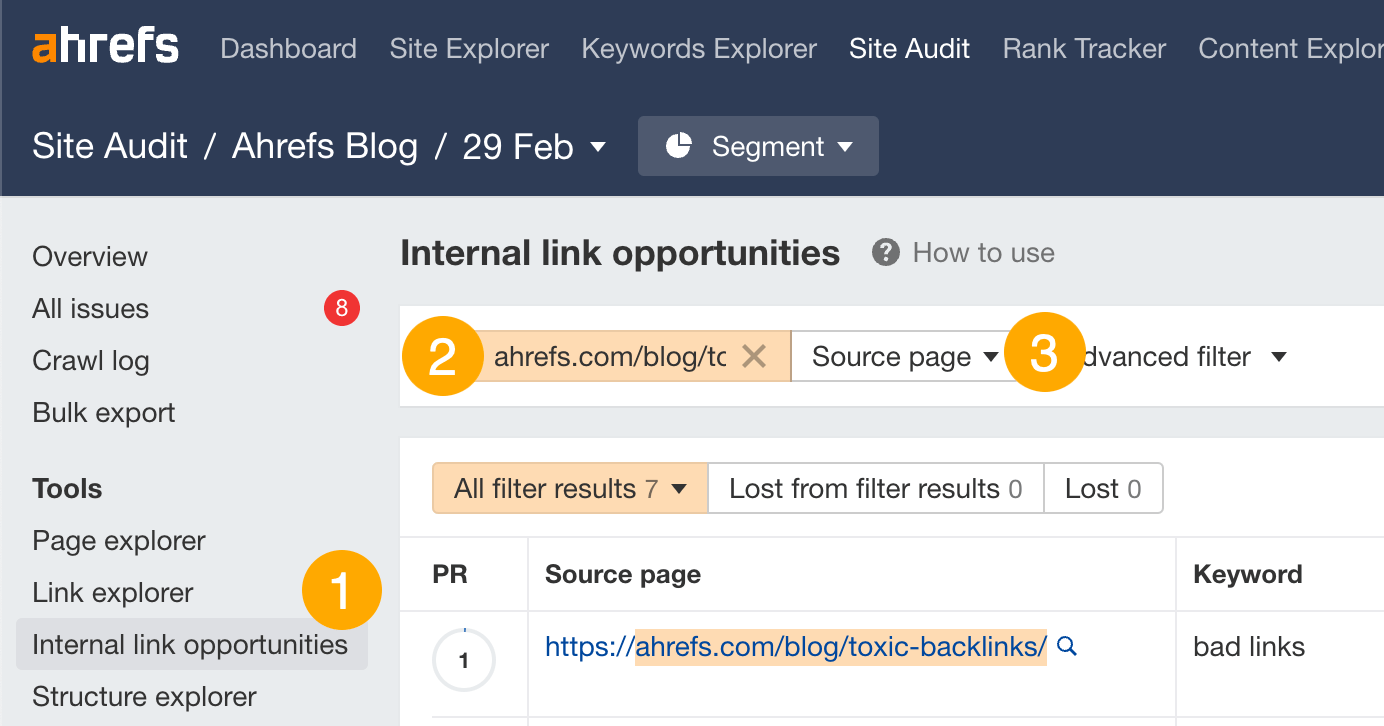Open the toxic-backlinks blog post link
Image resolution: width=1384 pixels, height=726 pixels.
tap(796, 647)
